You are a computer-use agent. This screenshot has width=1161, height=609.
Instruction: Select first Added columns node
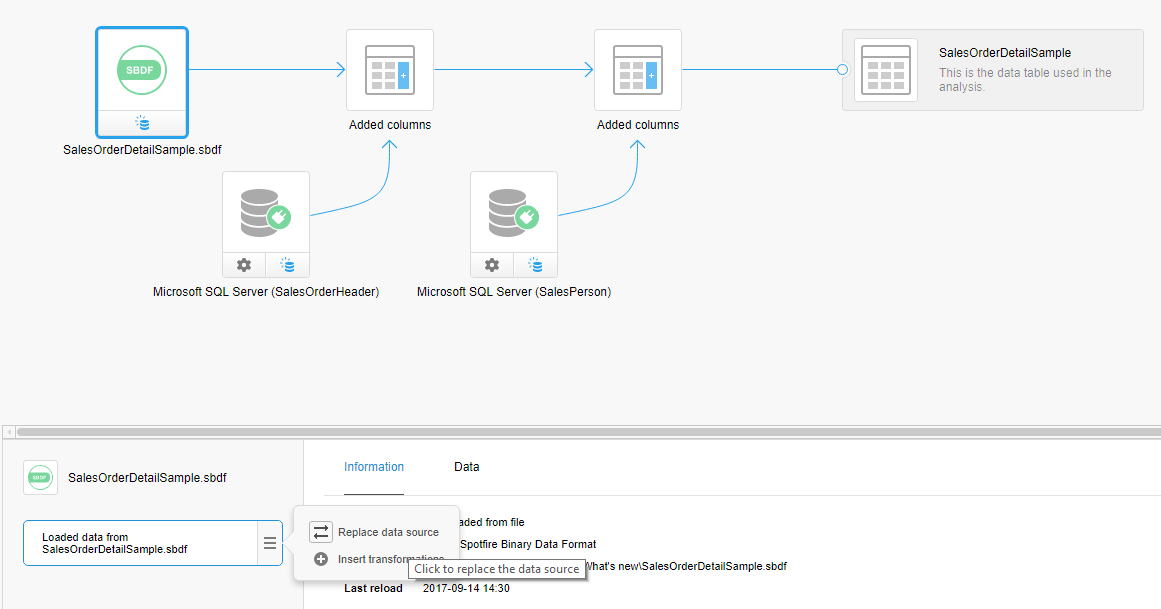point(390,70)
